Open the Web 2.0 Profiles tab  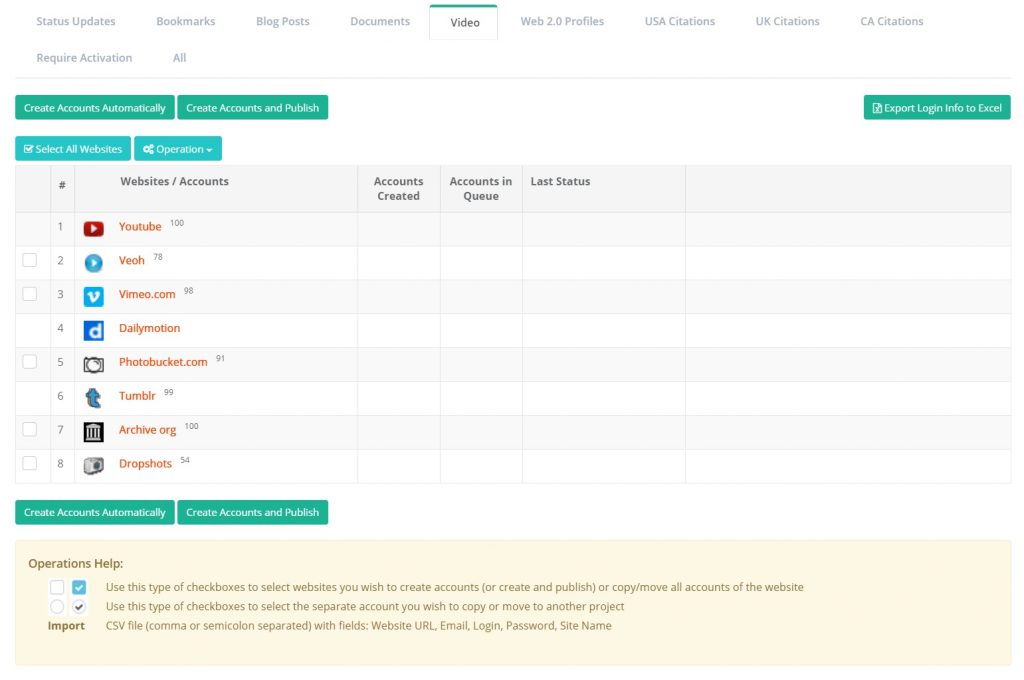point(562,21)
